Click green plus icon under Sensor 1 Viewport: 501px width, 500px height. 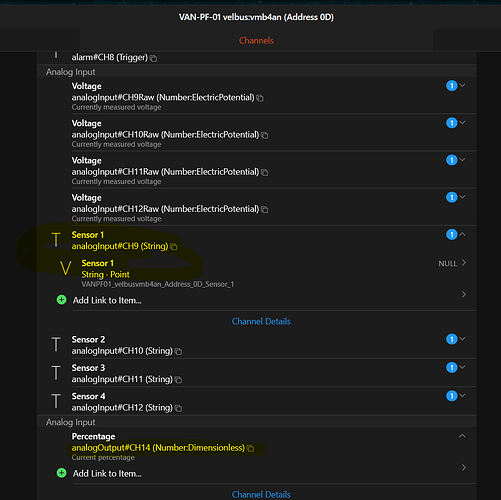61,300
